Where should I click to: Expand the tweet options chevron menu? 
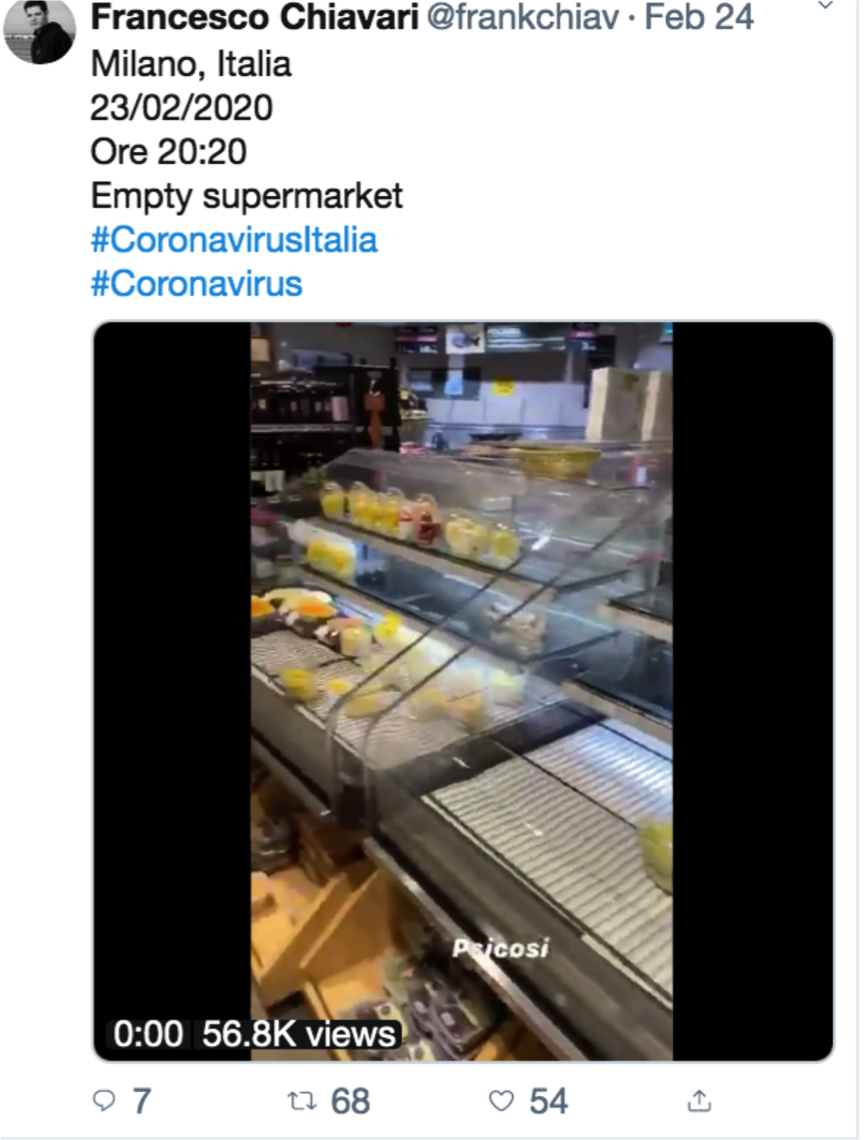point(825,6)
